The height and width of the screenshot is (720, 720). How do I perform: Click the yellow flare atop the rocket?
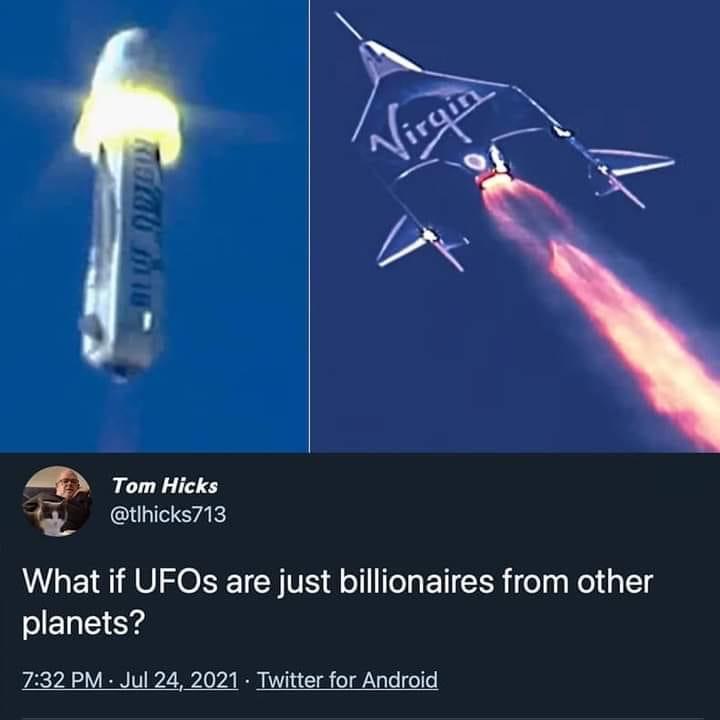pos(128,123)
